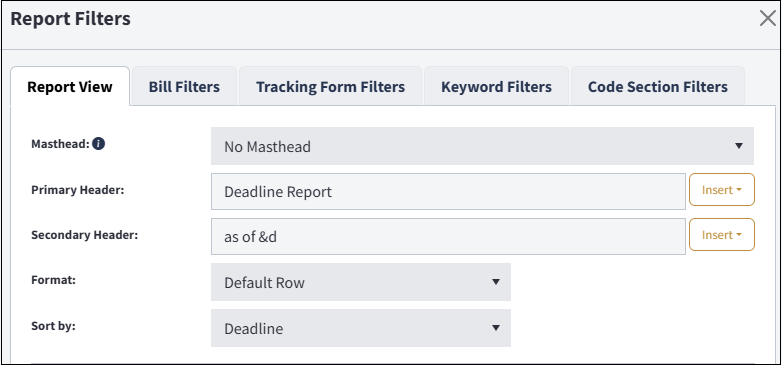
Task: Close the Report Filters dialog
Action: [x=768, y=18]
